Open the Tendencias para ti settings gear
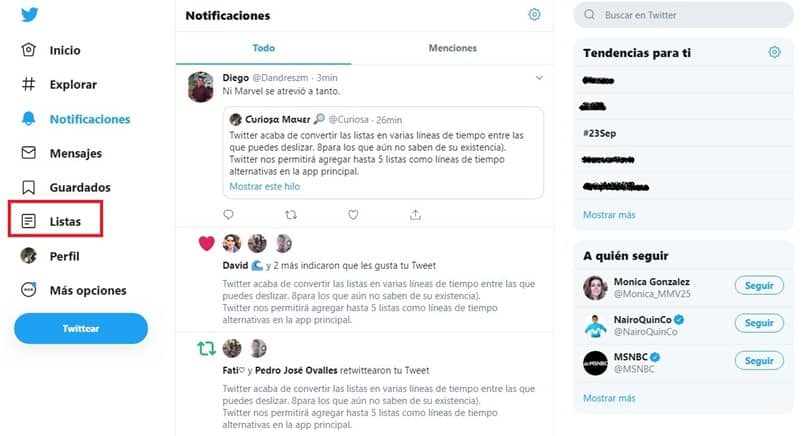This screenshot has height=436, width=806. coord(774,52)
